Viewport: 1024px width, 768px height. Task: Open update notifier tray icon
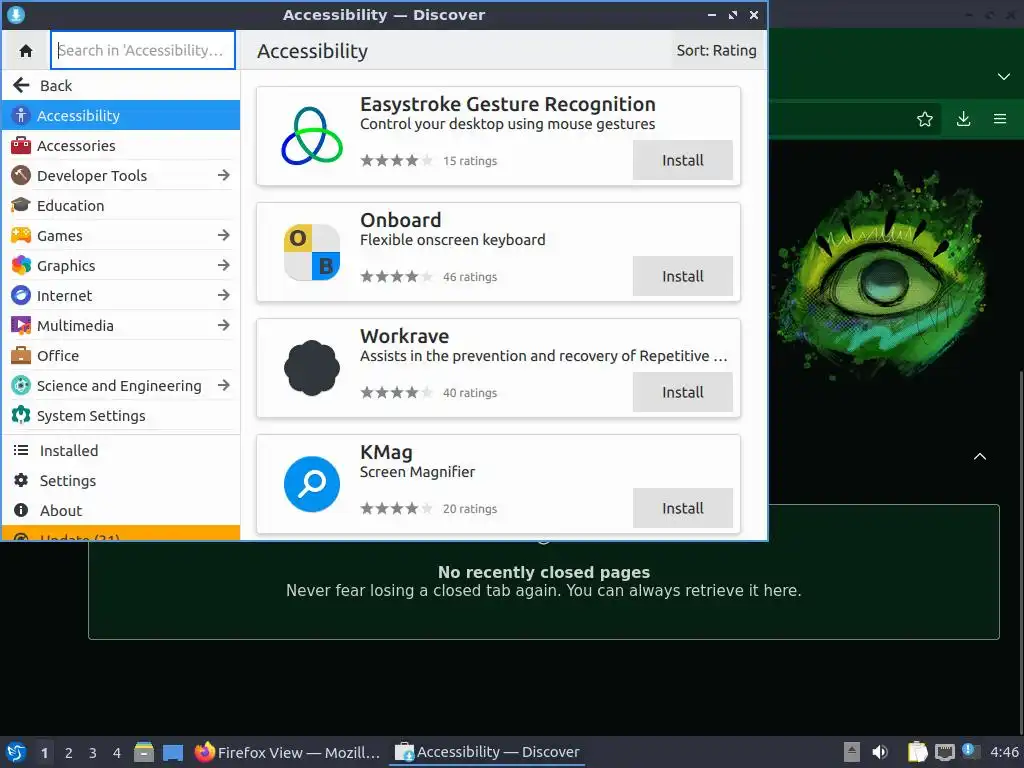(x=971, y=752)
